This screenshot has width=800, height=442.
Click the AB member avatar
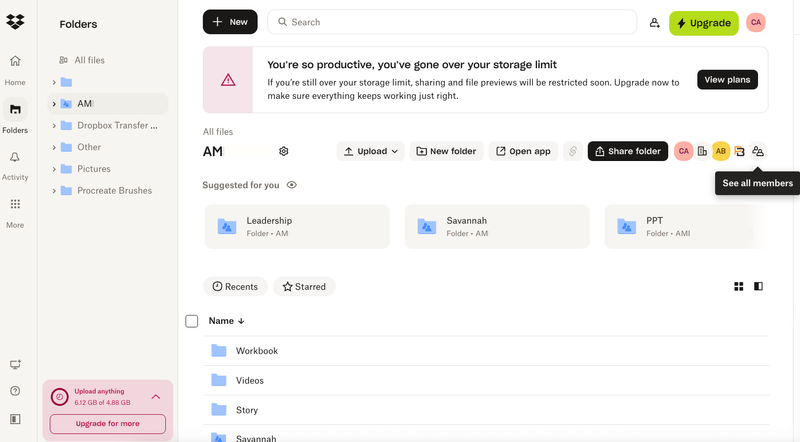pos(720,151)
